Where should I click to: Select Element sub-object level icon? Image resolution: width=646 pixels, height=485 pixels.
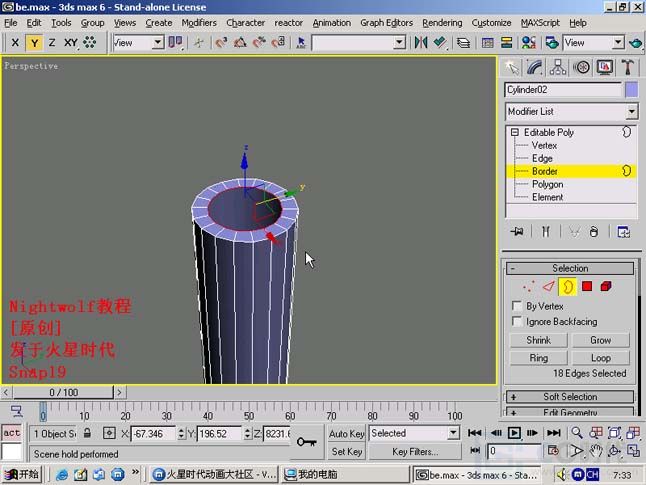(x=606, y=286)
